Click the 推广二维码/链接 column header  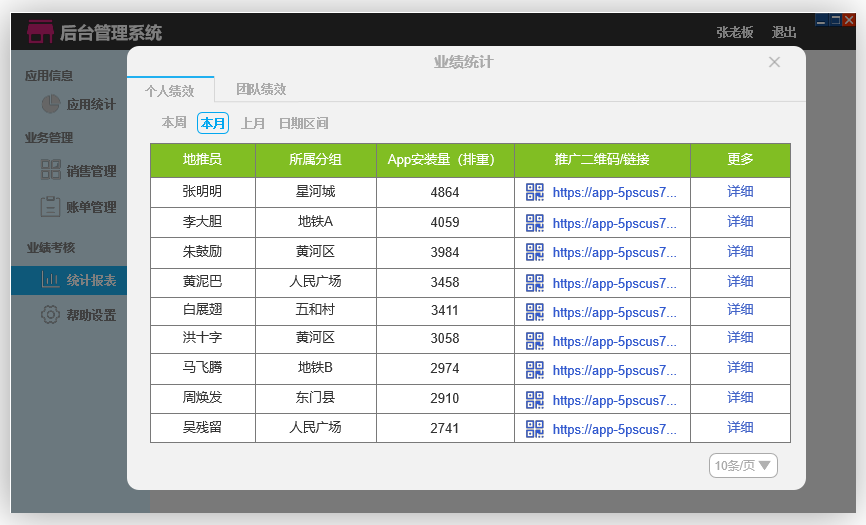click(x=603, y=160)
